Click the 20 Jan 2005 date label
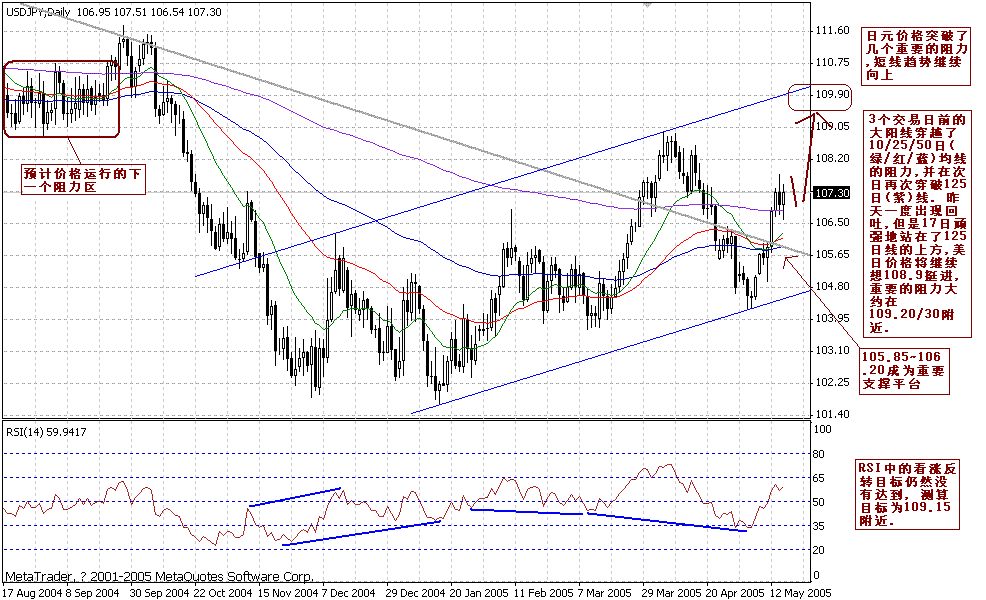This screenshot has height=600, width=986. point(479,593)
